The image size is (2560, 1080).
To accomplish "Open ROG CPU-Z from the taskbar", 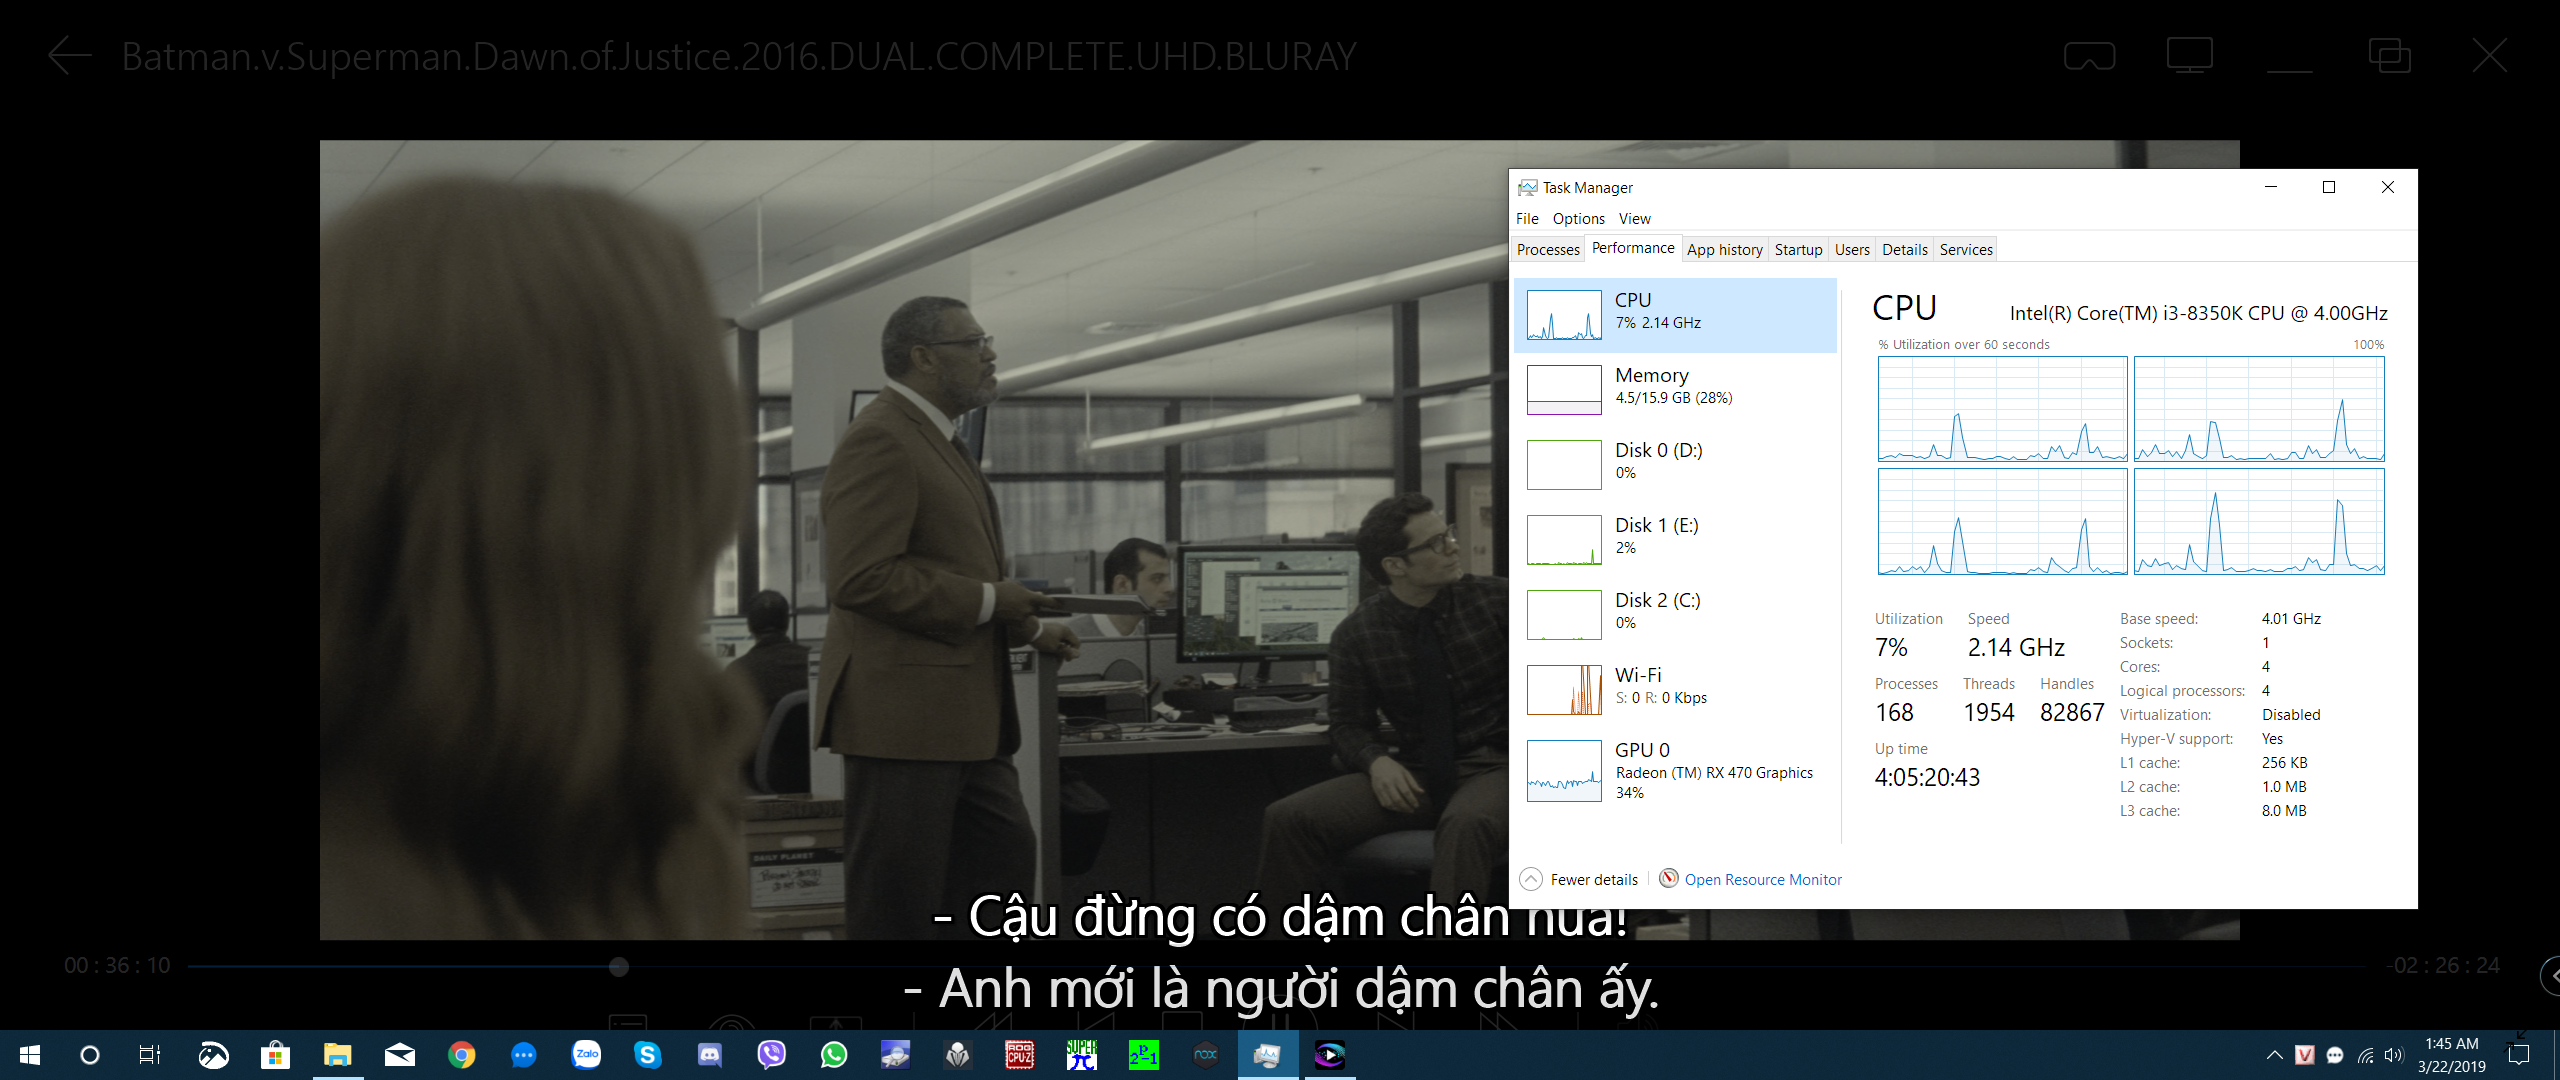I will (x=1020, y=1055).
